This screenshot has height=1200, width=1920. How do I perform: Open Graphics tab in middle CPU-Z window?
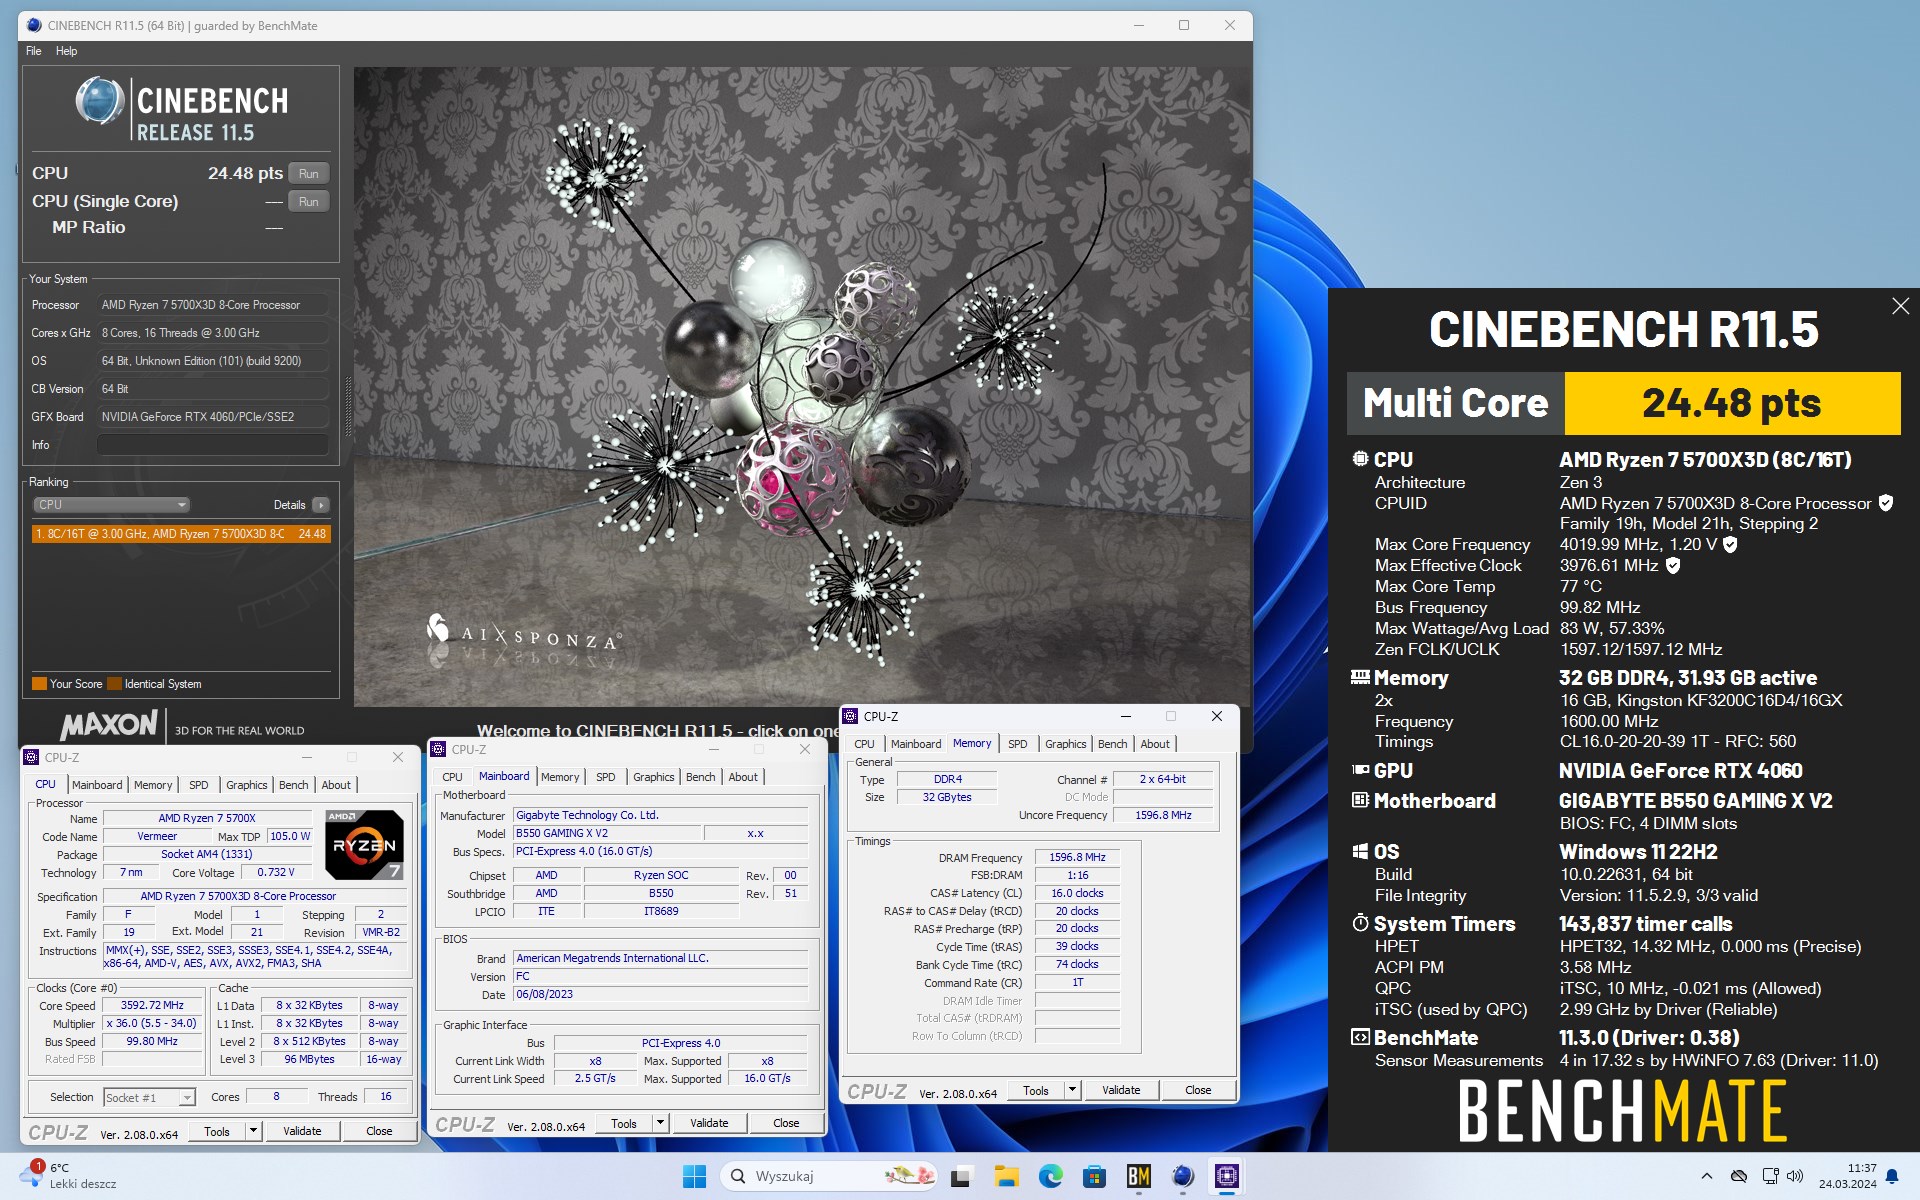(x=654, y=777)
